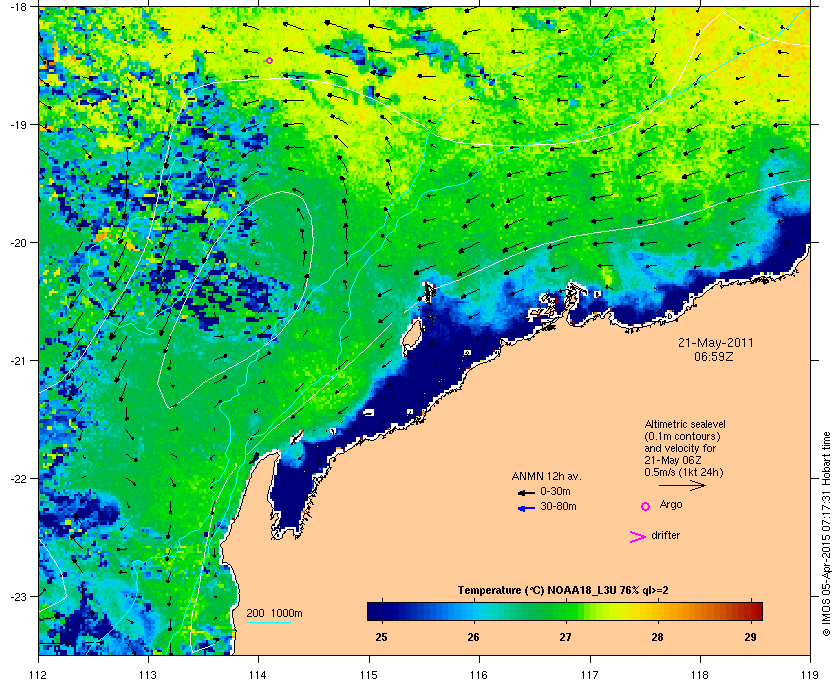840x680 pixels.
Task: Click the magenta Argo float circle on the map
Action: click(x=269, y=61)
